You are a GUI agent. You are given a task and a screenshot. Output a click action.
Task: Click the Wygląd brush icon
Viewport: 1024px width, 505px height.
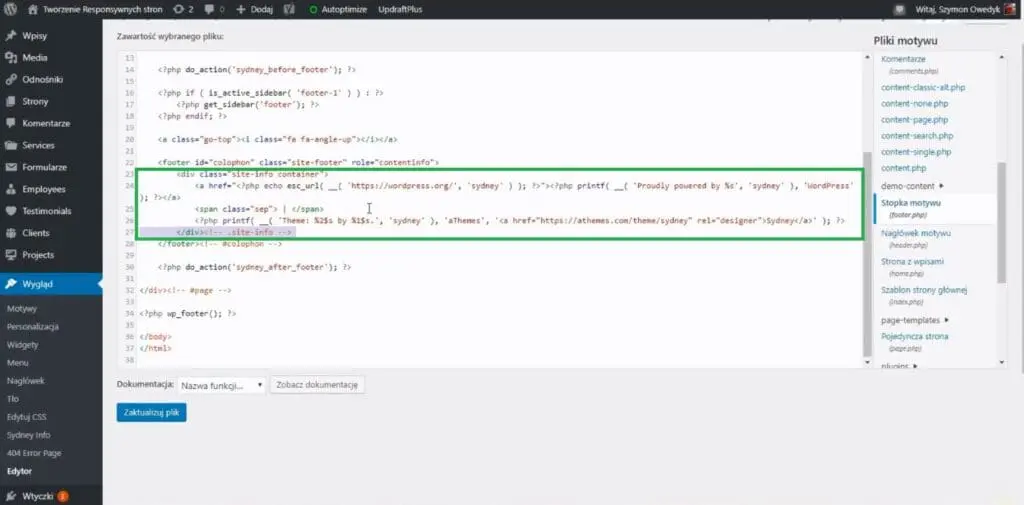point(10,284)
